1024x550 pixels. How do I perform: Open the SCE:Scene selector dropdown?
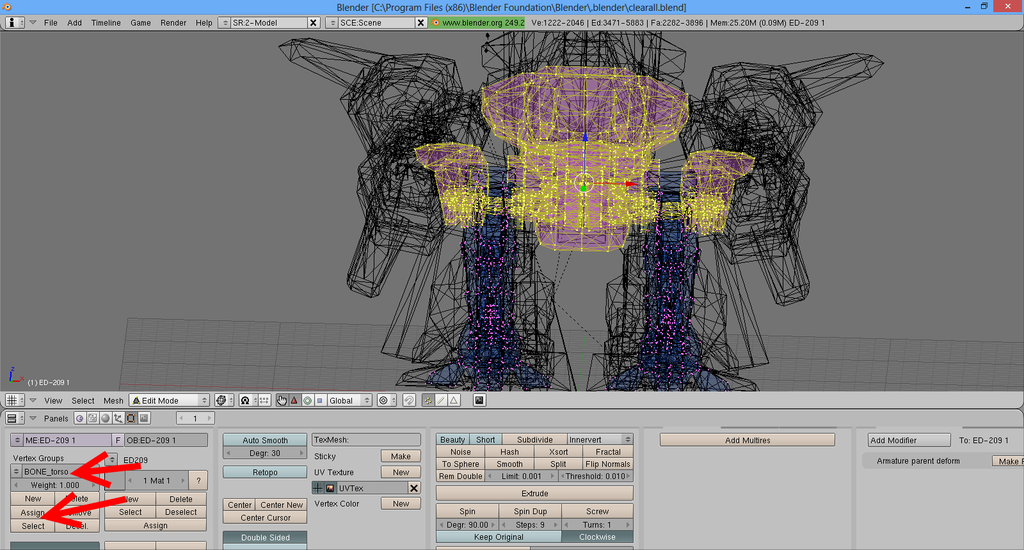[332, 22]
